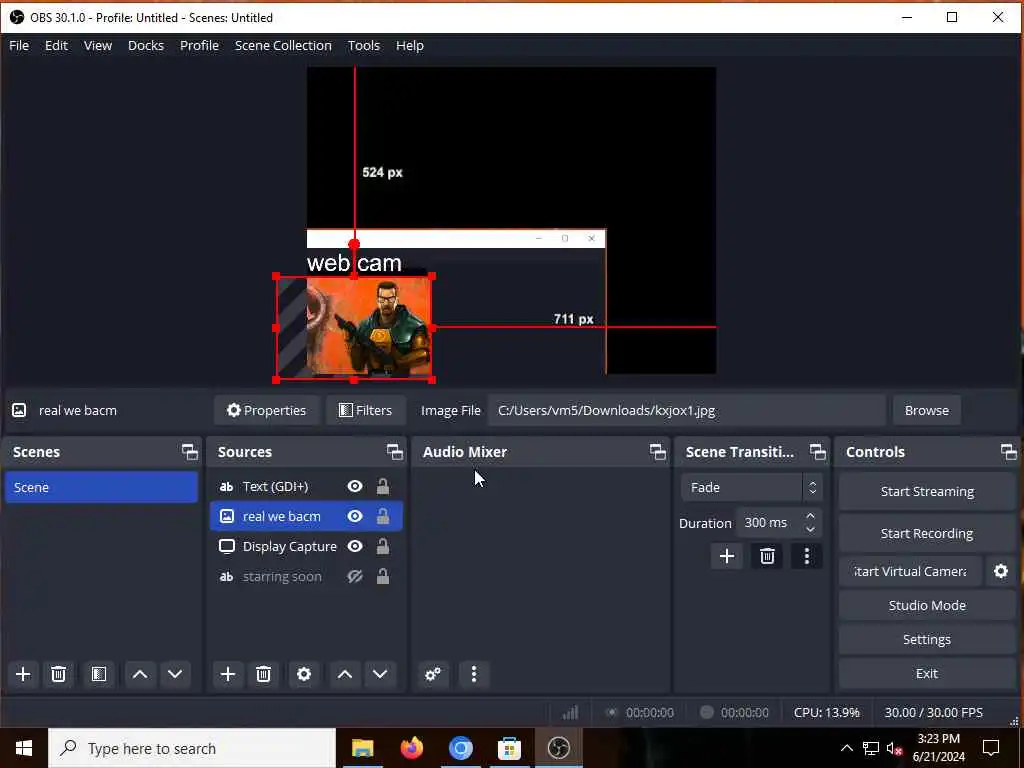Add a new scene with plus icon
This screenshot has width=1024, height=768.
point(23,674)
